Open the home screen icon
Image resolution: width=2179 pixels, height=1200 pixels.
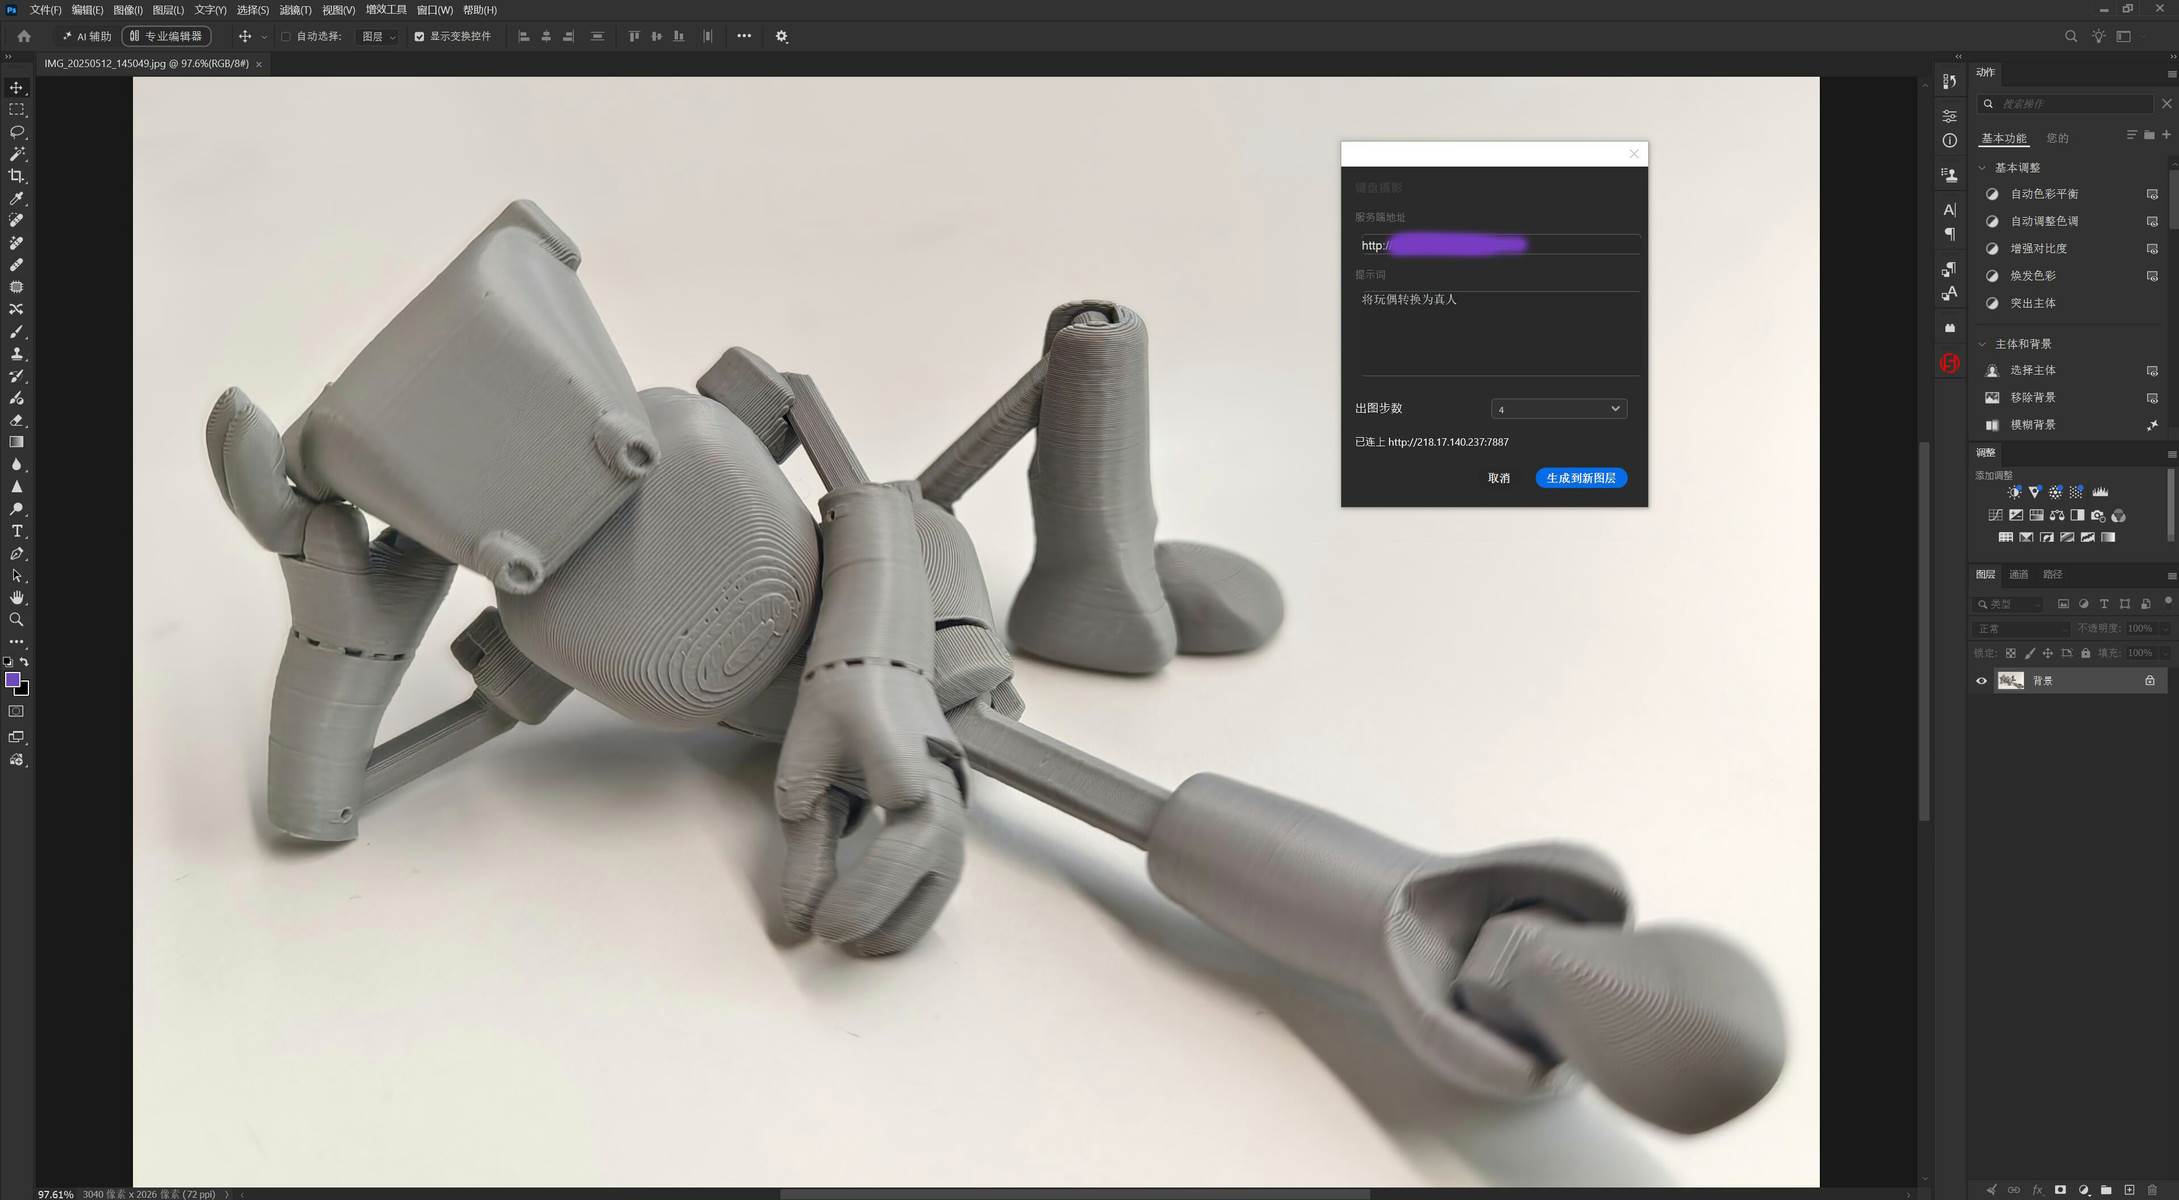pyautogui.click(x=24, y=36)
